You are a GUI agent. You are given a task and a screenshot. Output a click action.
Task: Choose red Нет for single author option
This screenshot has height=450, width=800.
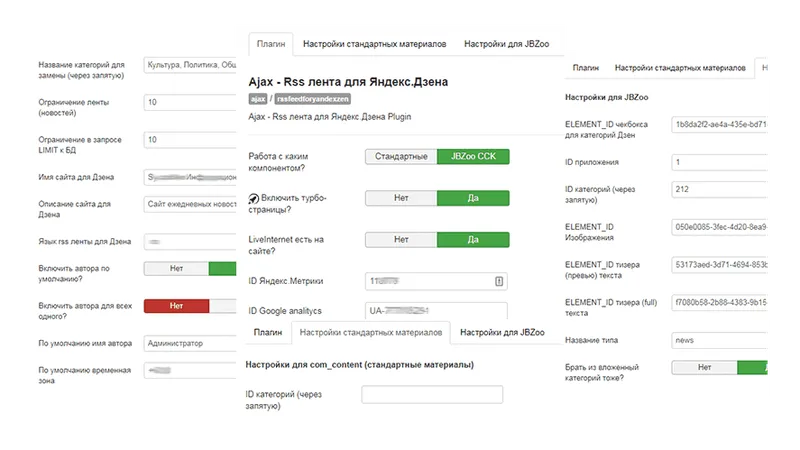(177, 306)
